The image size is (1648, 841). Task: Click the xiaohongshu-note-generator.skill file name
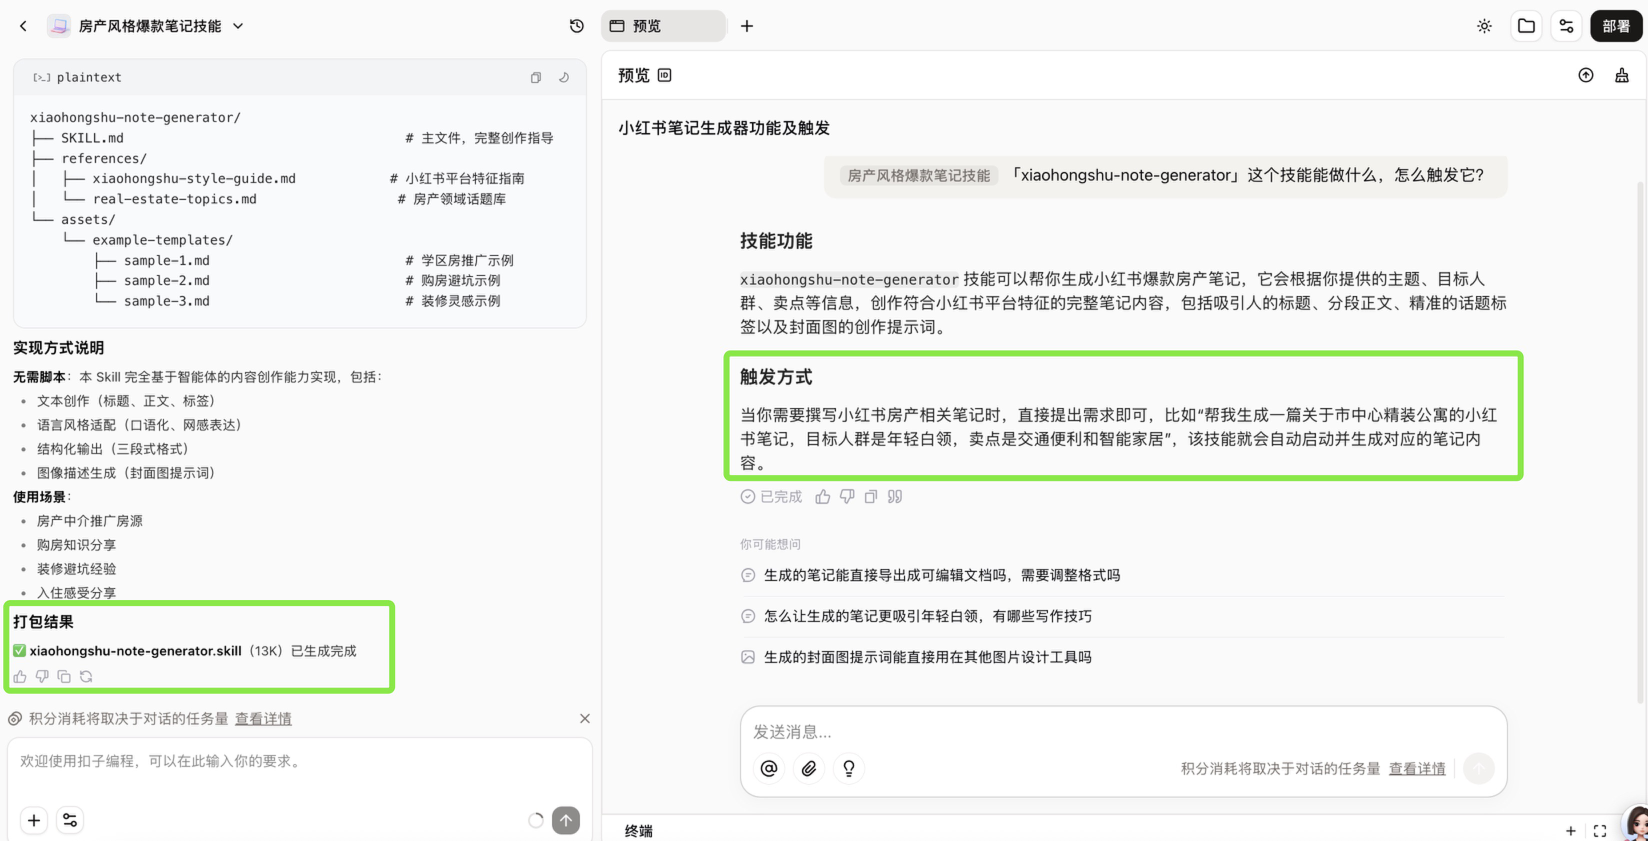pyautogui.click(x=136, y=651)
